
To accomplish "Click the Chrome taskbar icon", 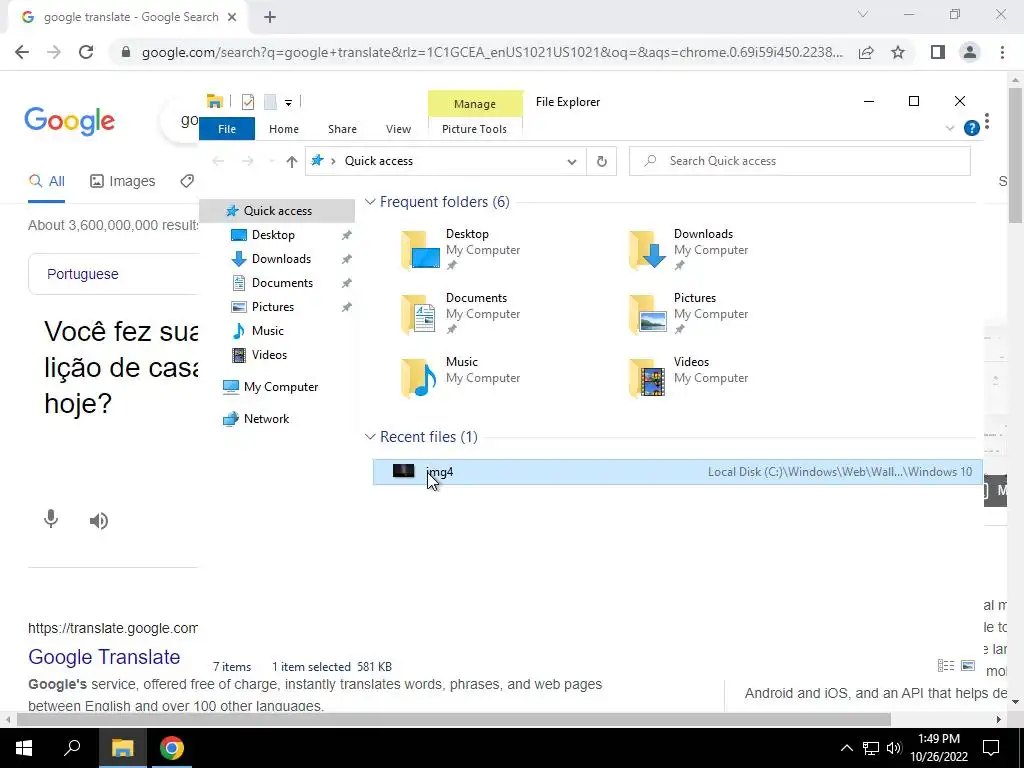I will (171, 748).
